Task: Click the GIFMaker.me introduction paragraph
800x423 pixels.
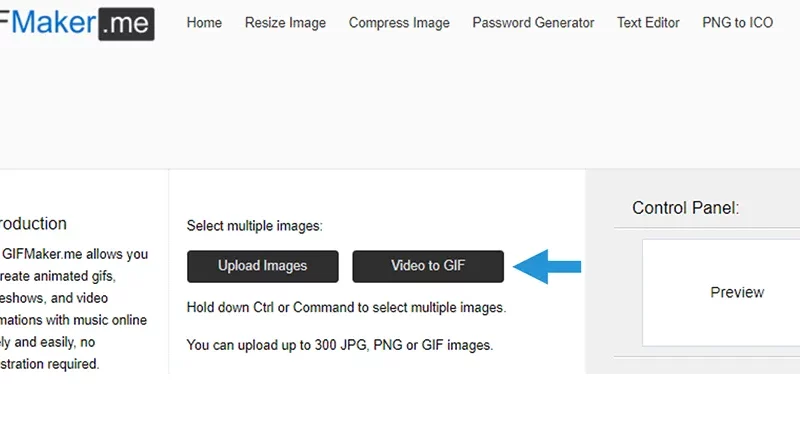Action: click(x=74, y=309)
